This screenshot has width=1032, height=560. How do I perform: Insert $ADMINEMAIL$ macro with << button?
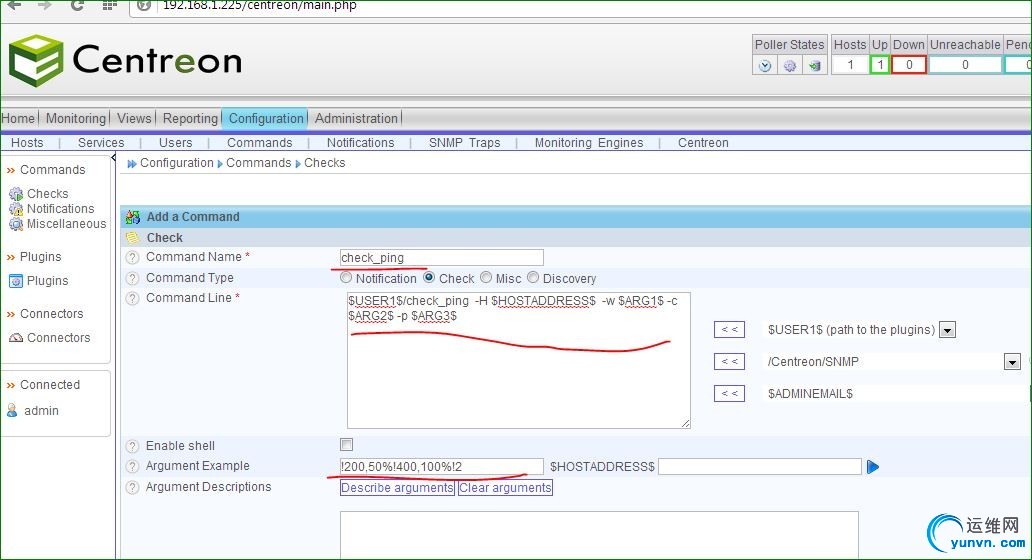coord(729,394)
